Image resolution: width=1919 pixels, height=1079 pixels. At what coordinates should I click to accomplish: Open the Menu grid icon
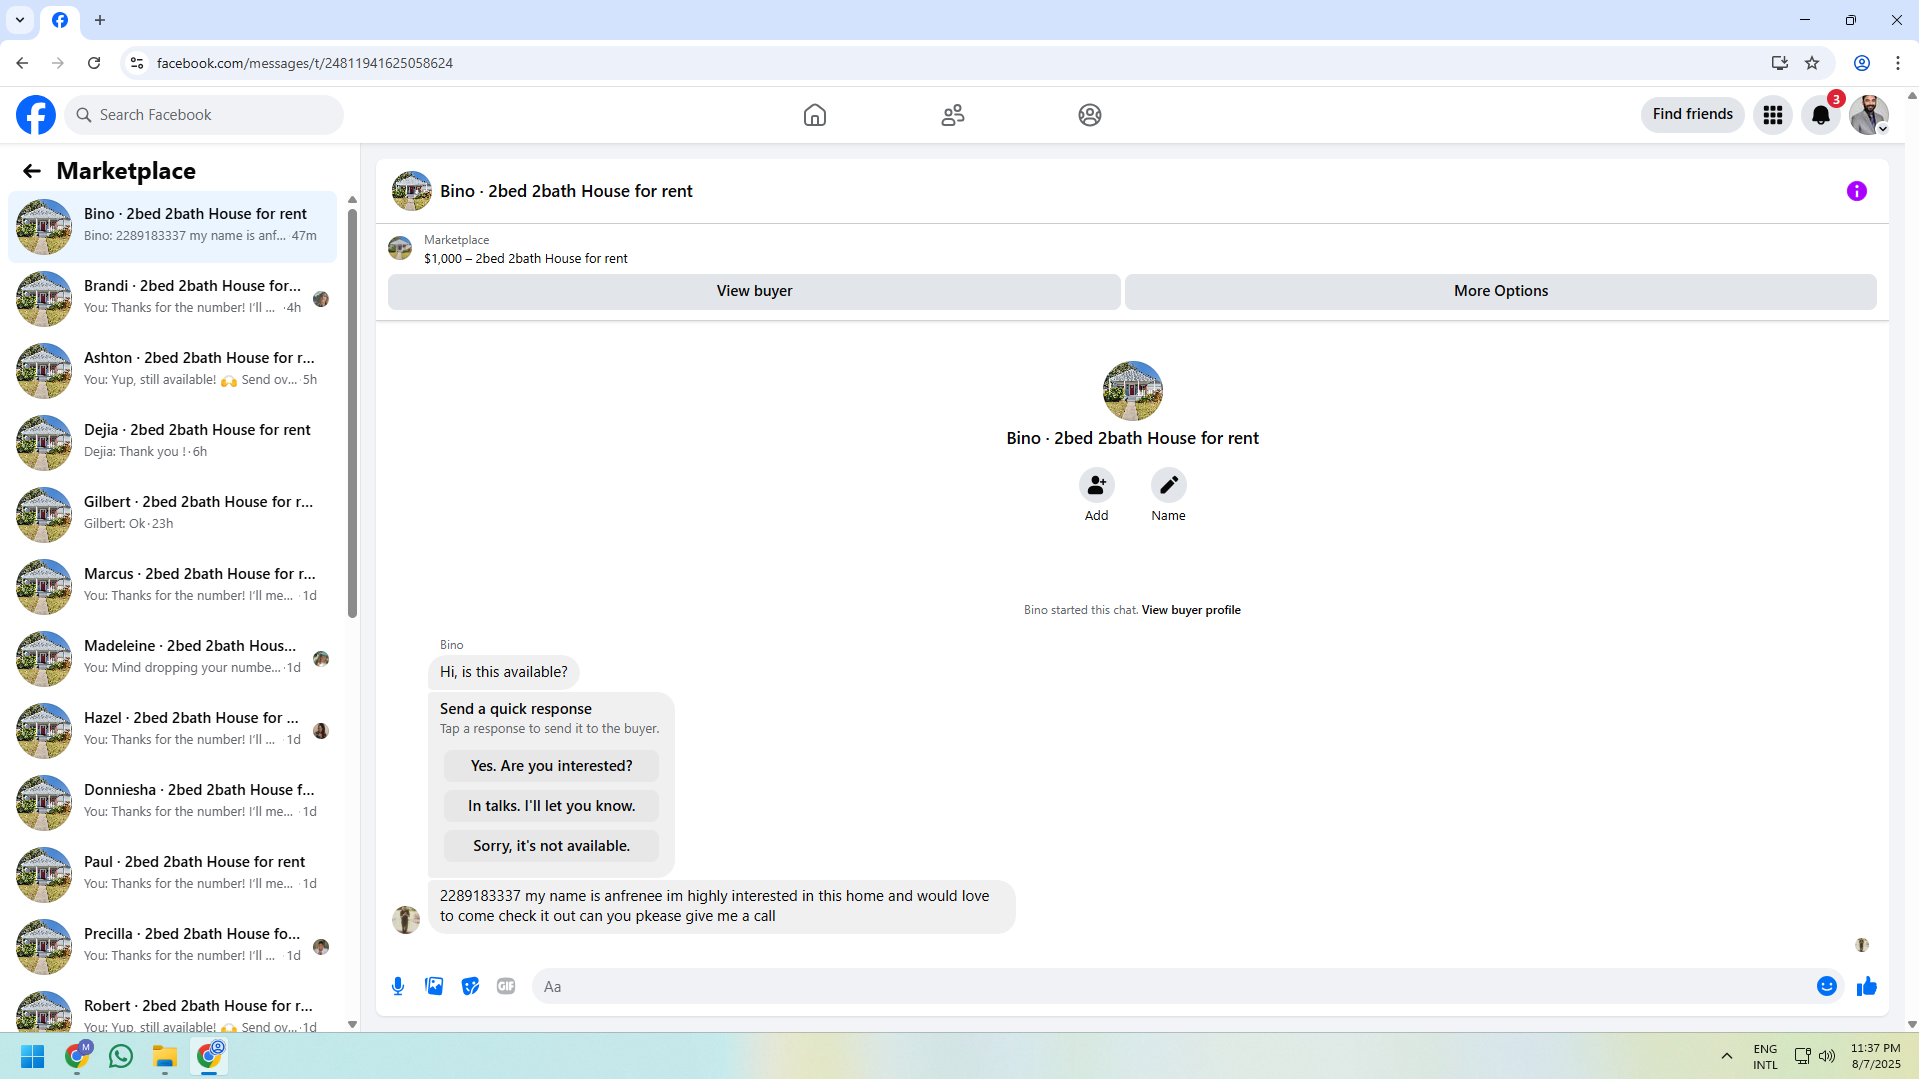(x=1773, y=115)
